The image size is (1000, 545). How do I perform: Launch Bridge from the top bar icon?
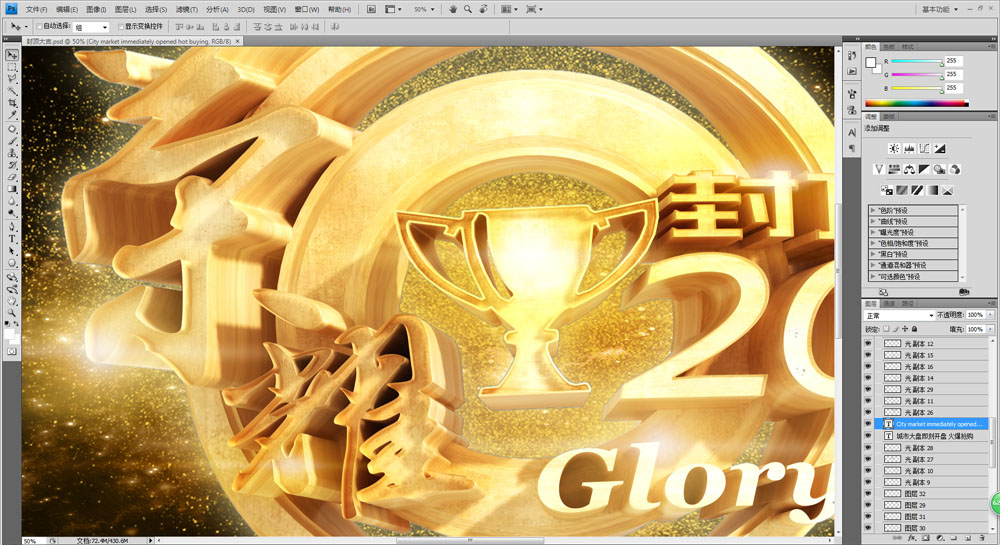click(371, 9)
